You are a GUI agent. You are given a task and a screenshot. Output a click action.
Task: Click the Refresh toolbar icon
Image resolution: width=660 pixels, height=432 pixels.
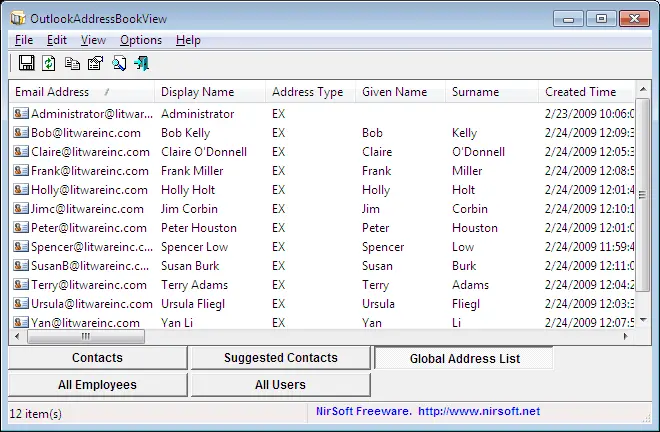tap(49, 63)
